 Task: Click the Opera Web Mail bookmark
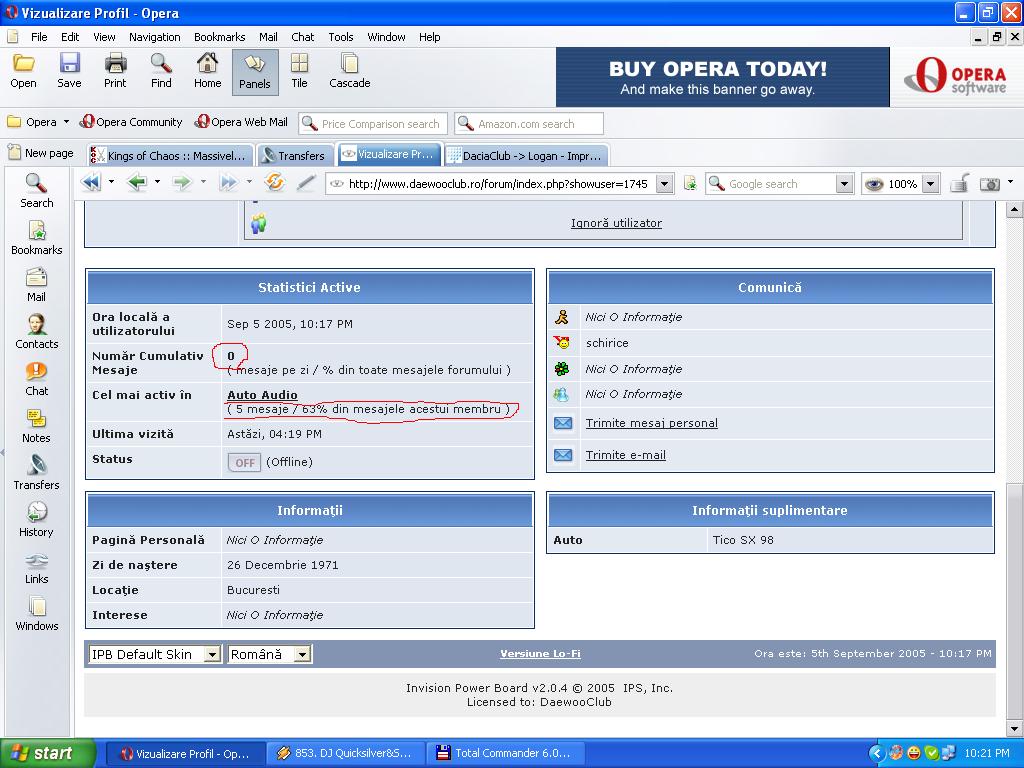[242, 122]
